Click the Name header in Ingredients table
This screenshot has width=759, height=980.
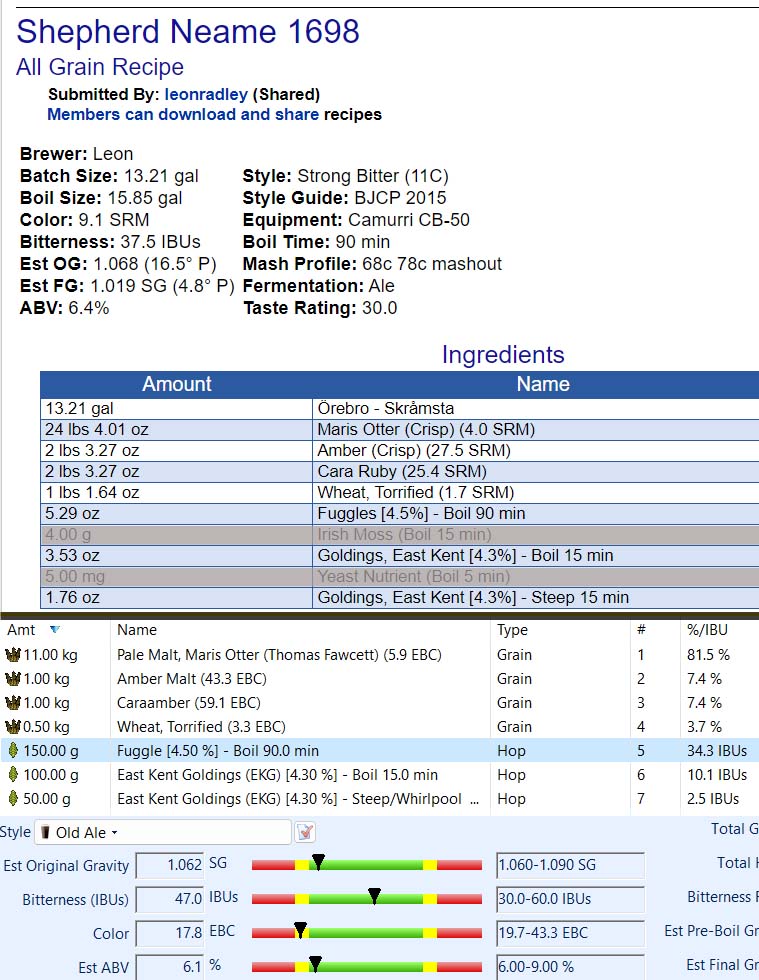[x=543, y=384]
